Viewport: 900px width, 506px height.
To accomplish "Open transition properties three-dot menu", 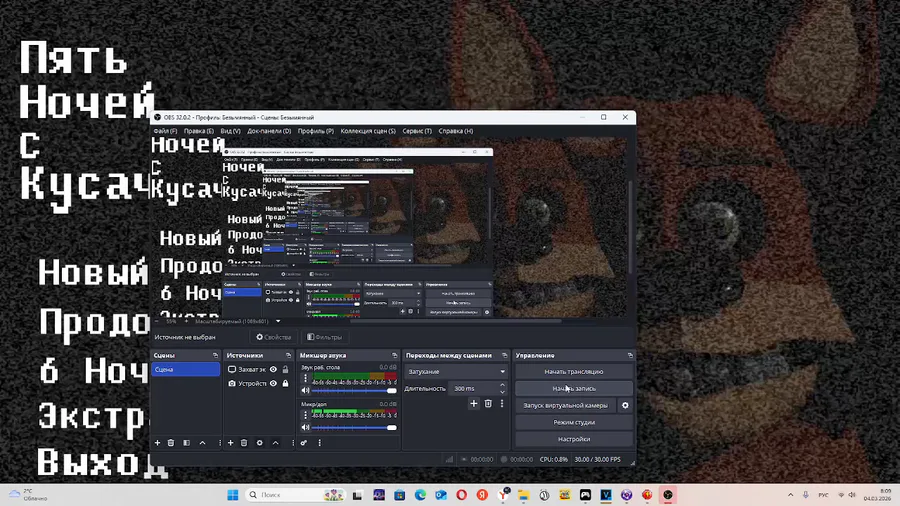I will click(x=502, y=404).
